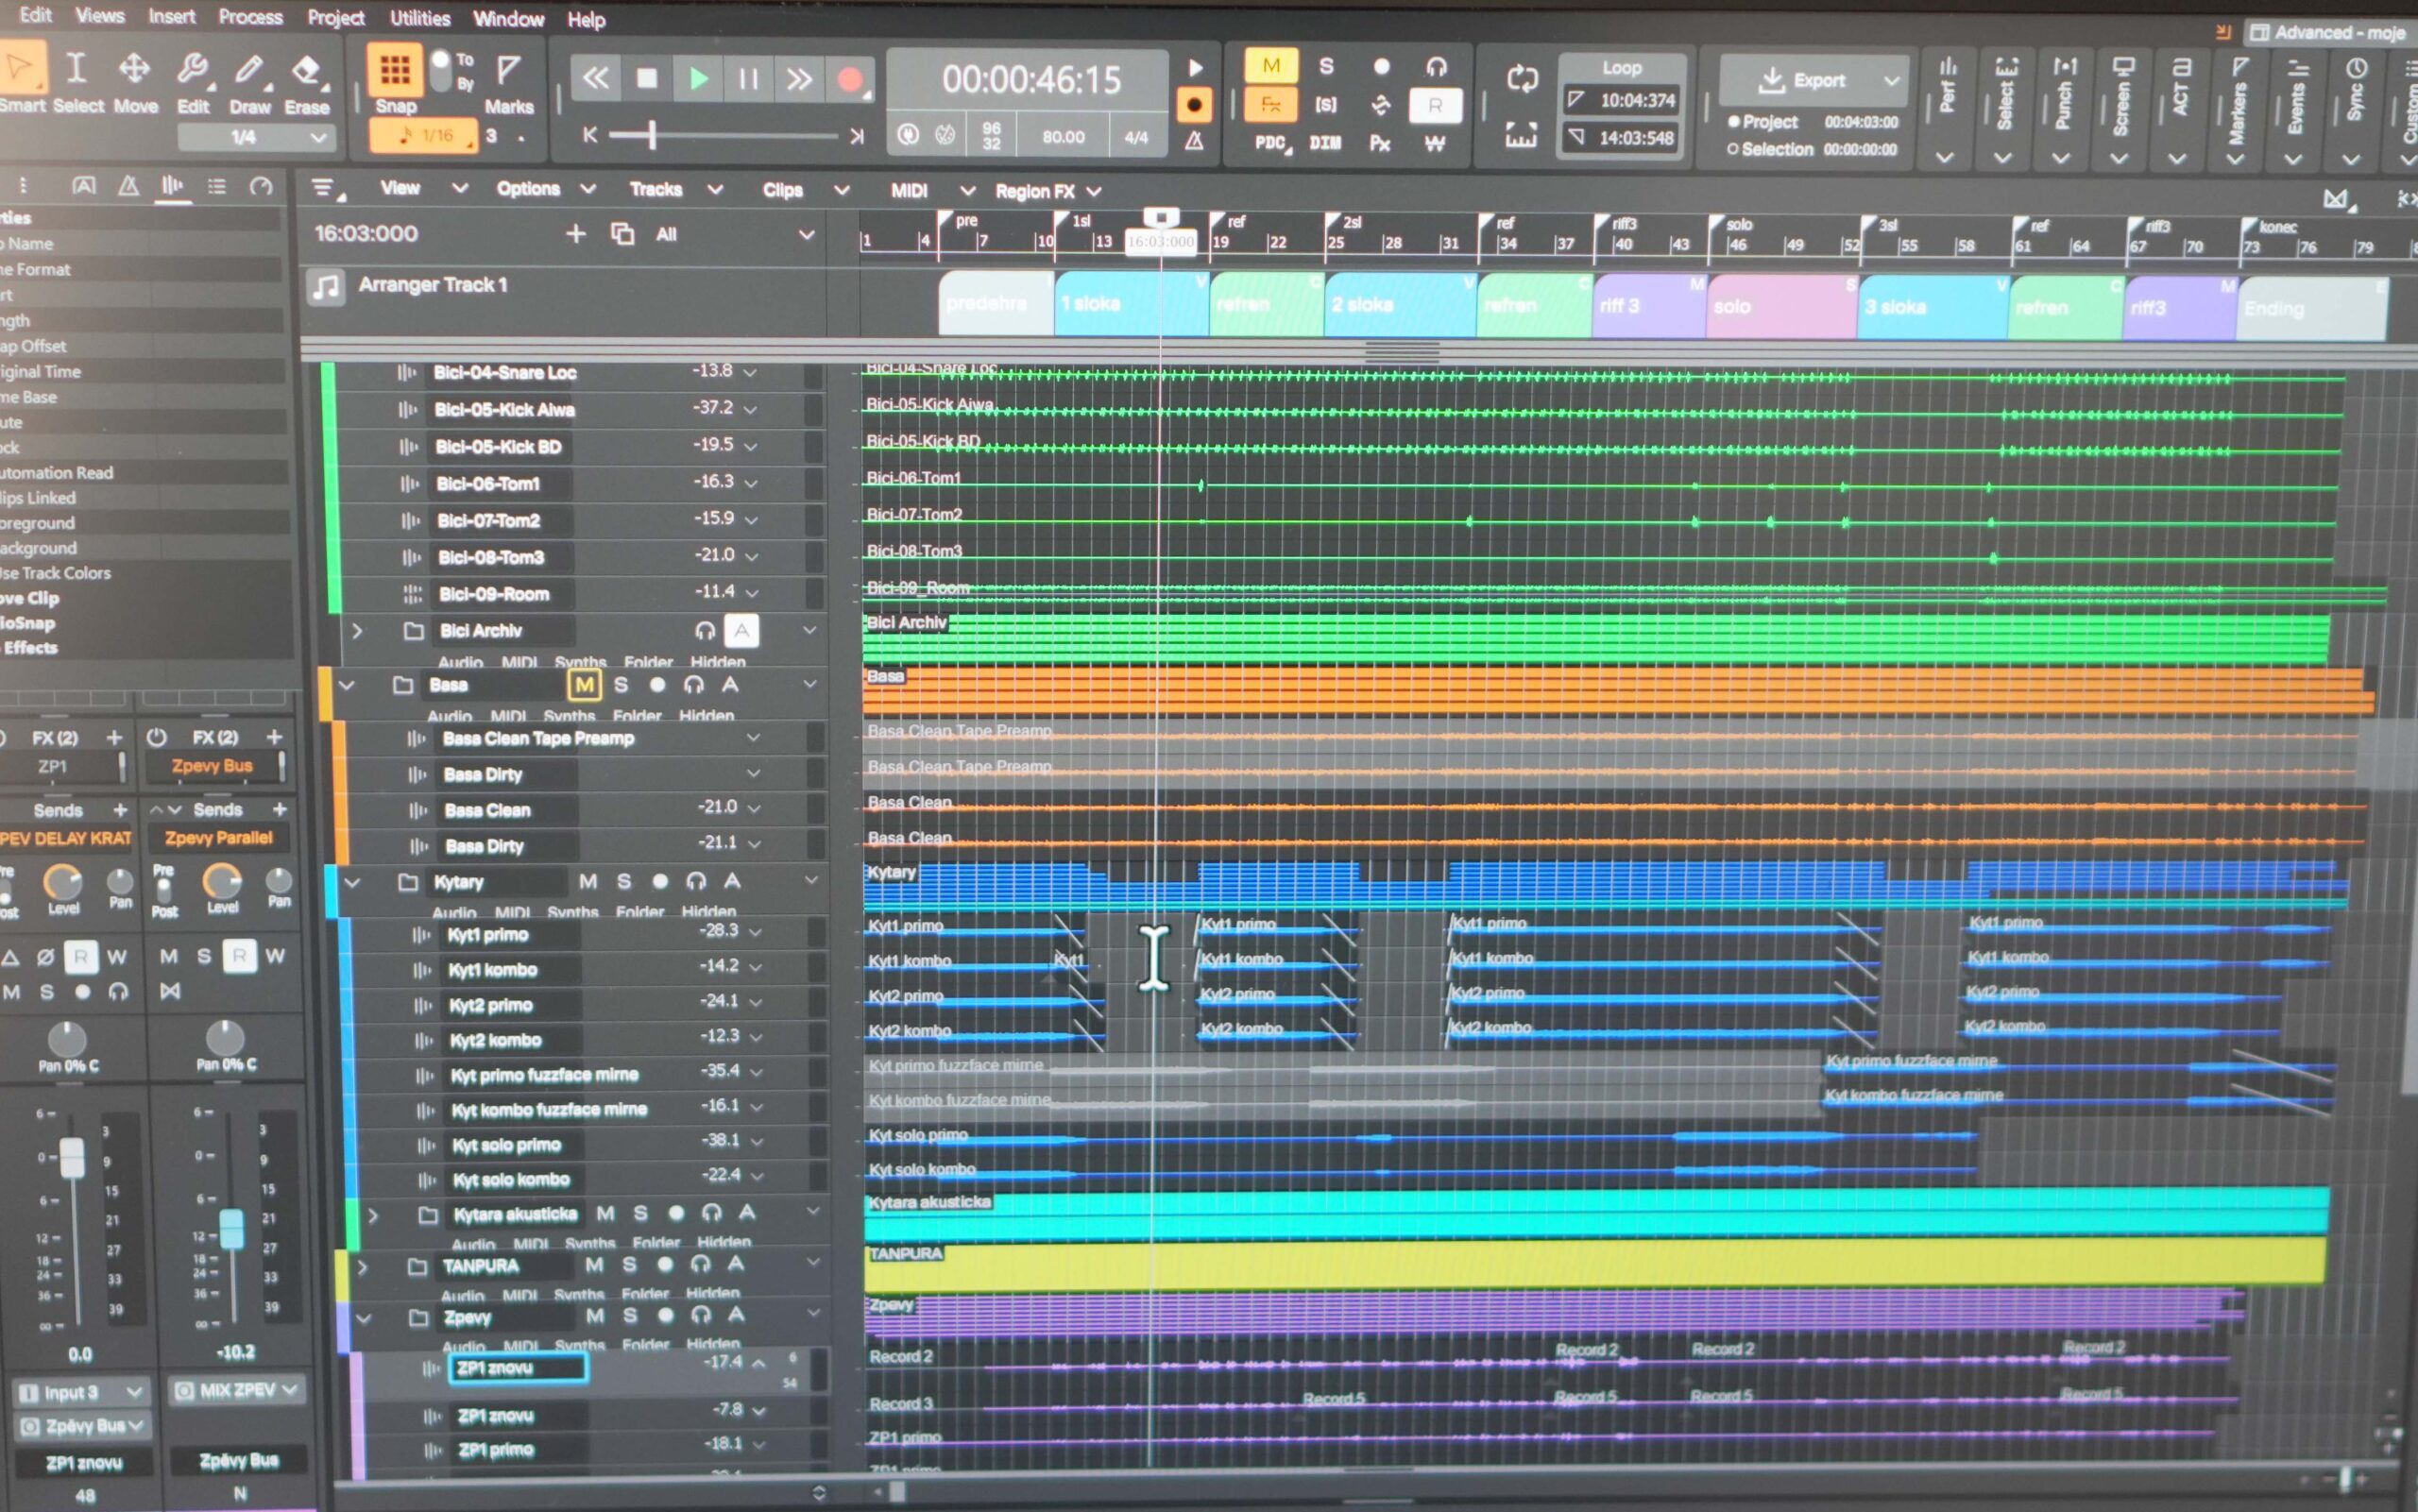Open the Views menu

coord(100,15)
